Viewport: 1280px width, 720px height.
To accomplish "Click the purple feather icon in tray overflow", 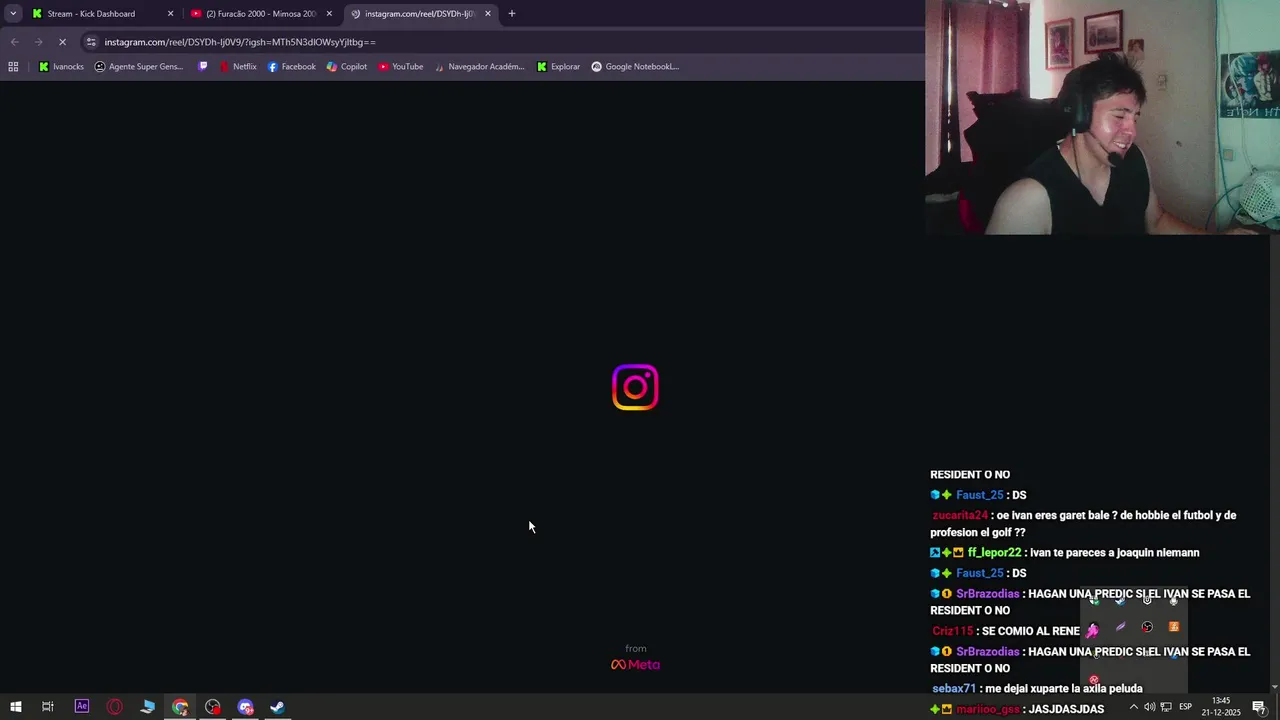I will point(1120,627).
